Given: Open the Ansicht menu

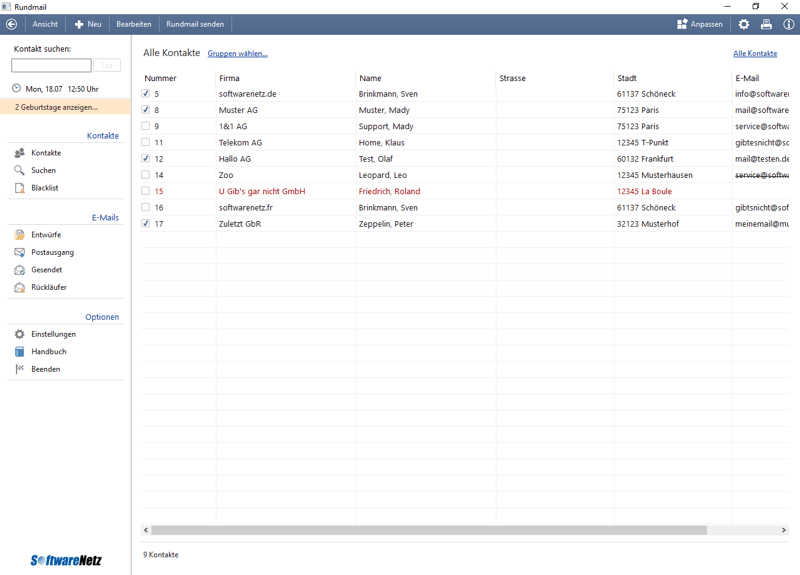Looking at the screenshot, I should click(x=45, y=24).
